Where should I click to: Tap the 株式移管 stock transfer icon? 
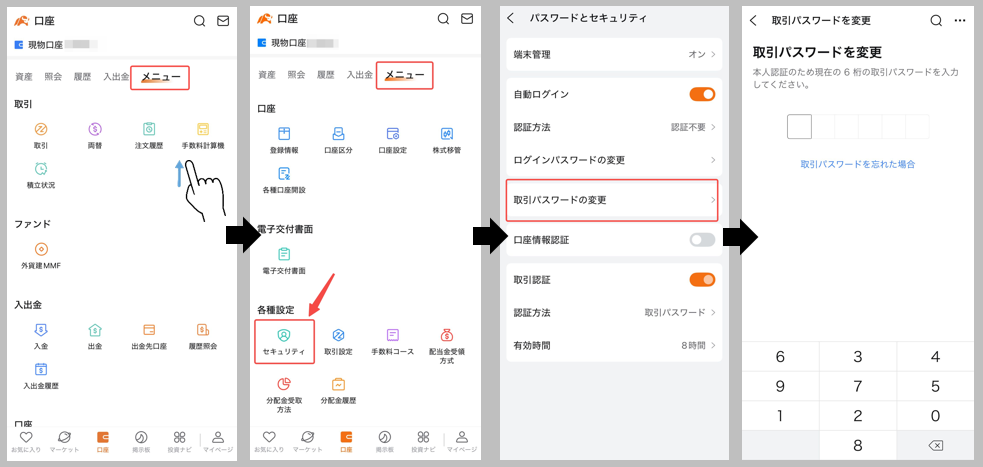pyautogui.click(x=446, y=138)
